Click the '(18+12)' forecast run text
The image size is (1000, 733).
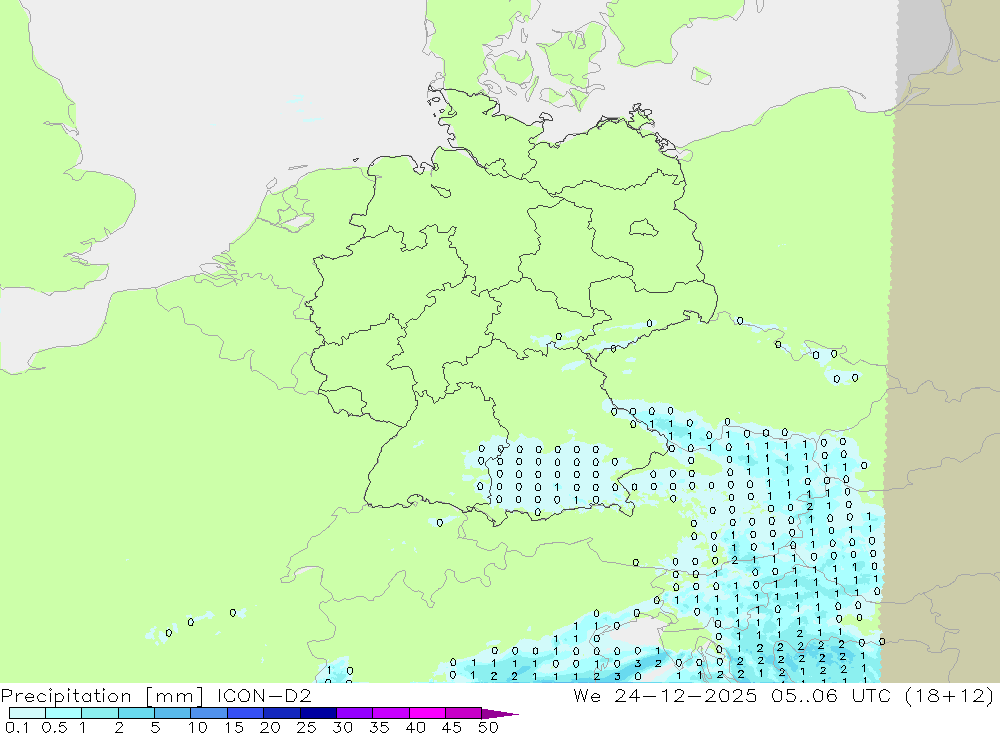pos(949,696)
